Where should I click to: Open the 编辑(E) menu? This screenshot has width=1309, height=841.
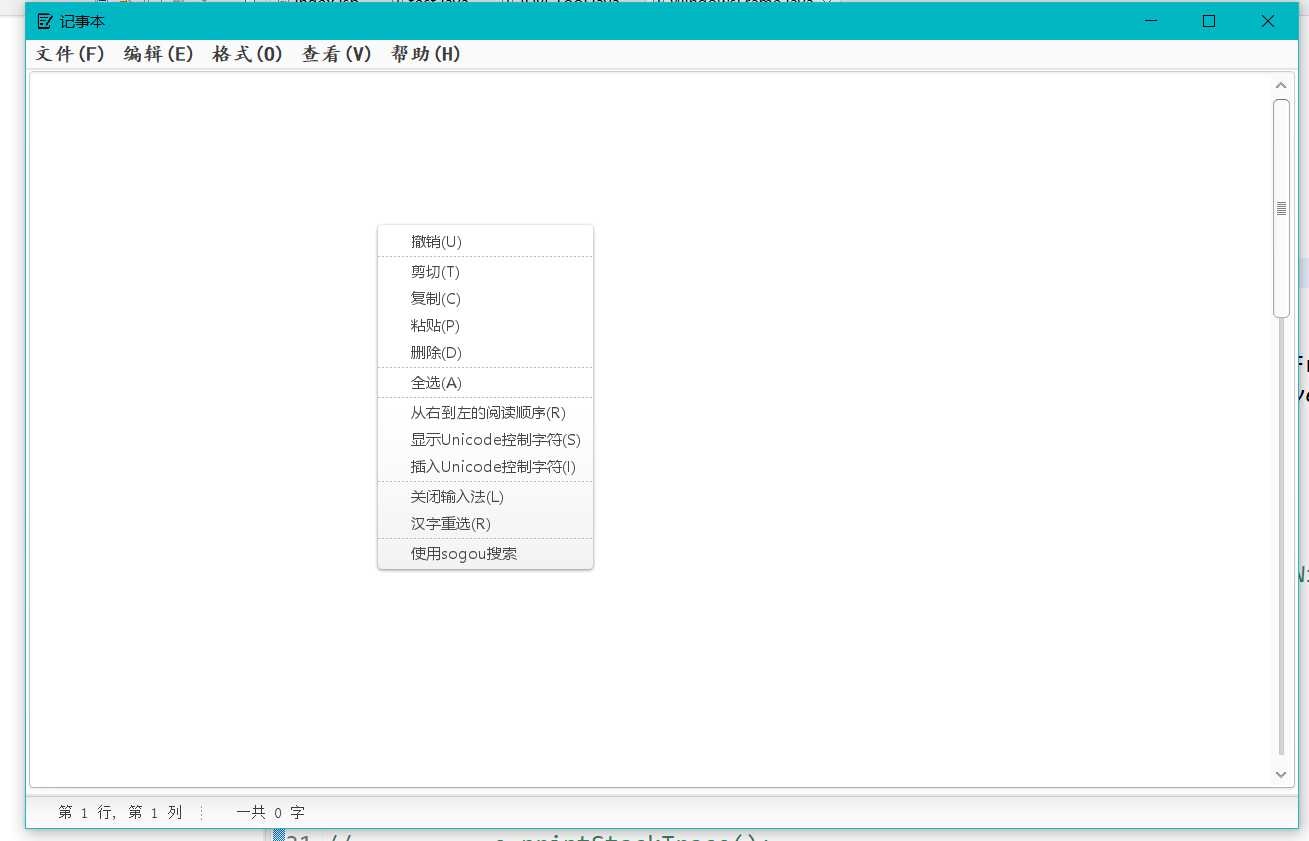coord(158,54)
